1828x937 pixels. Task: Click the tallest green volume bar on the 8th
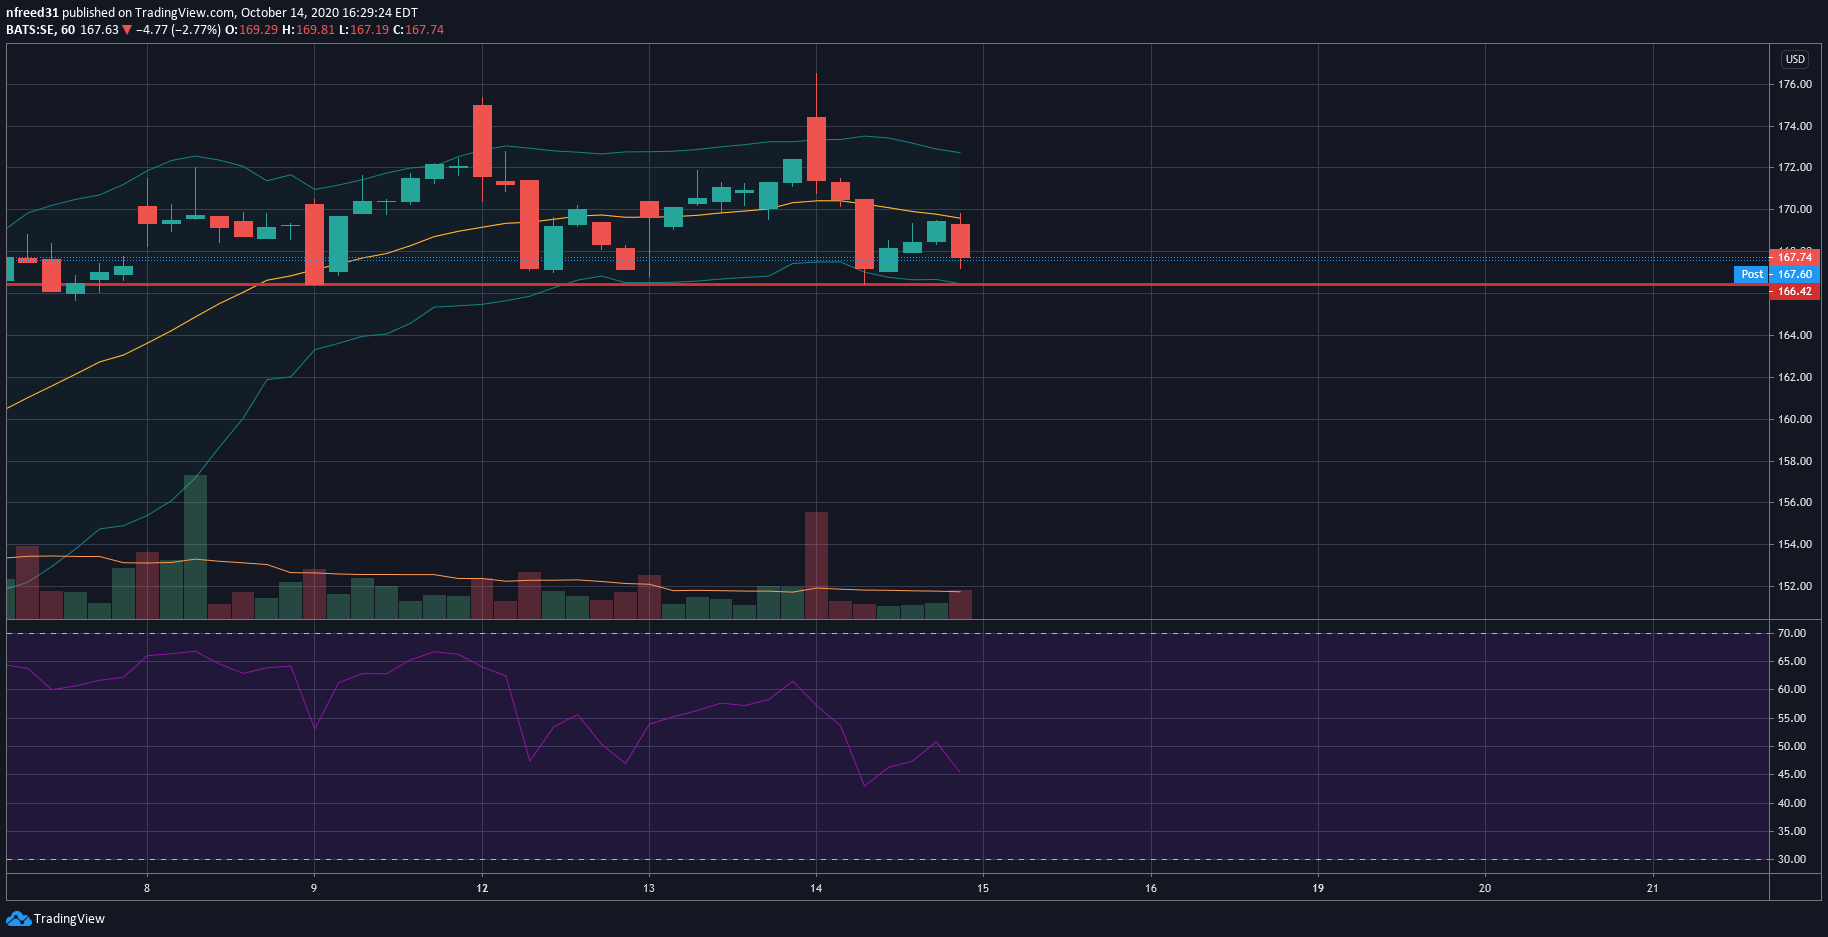click(195, 547)
